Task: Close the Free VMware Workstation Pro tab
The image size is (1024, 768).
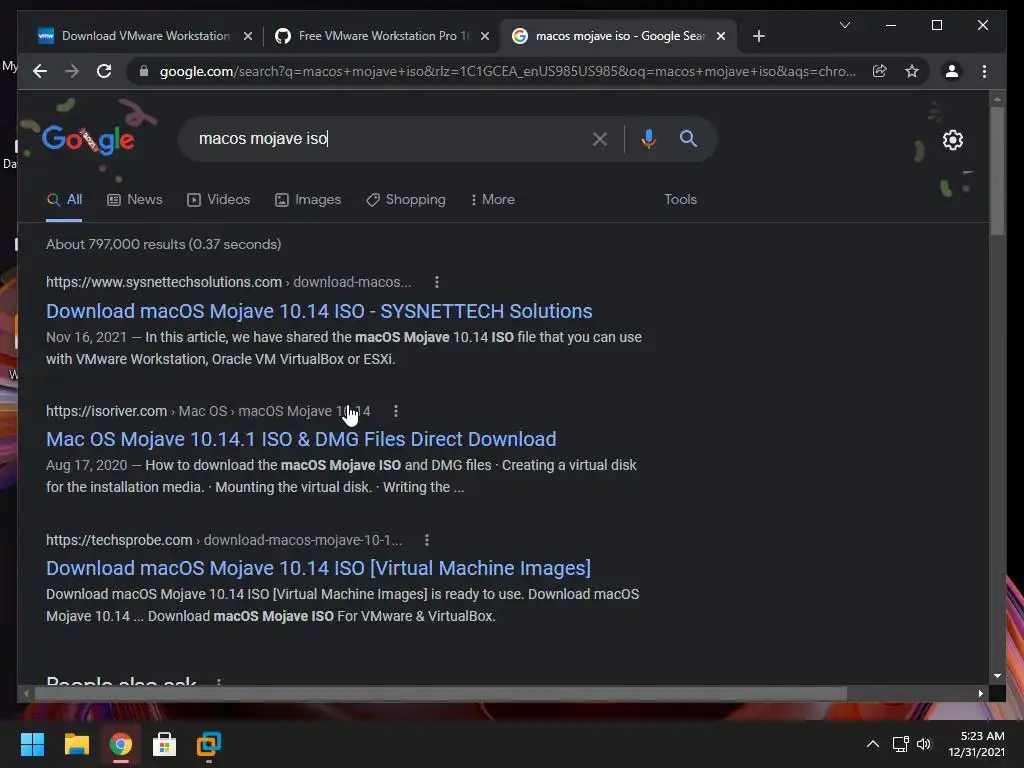Action: 485,36
